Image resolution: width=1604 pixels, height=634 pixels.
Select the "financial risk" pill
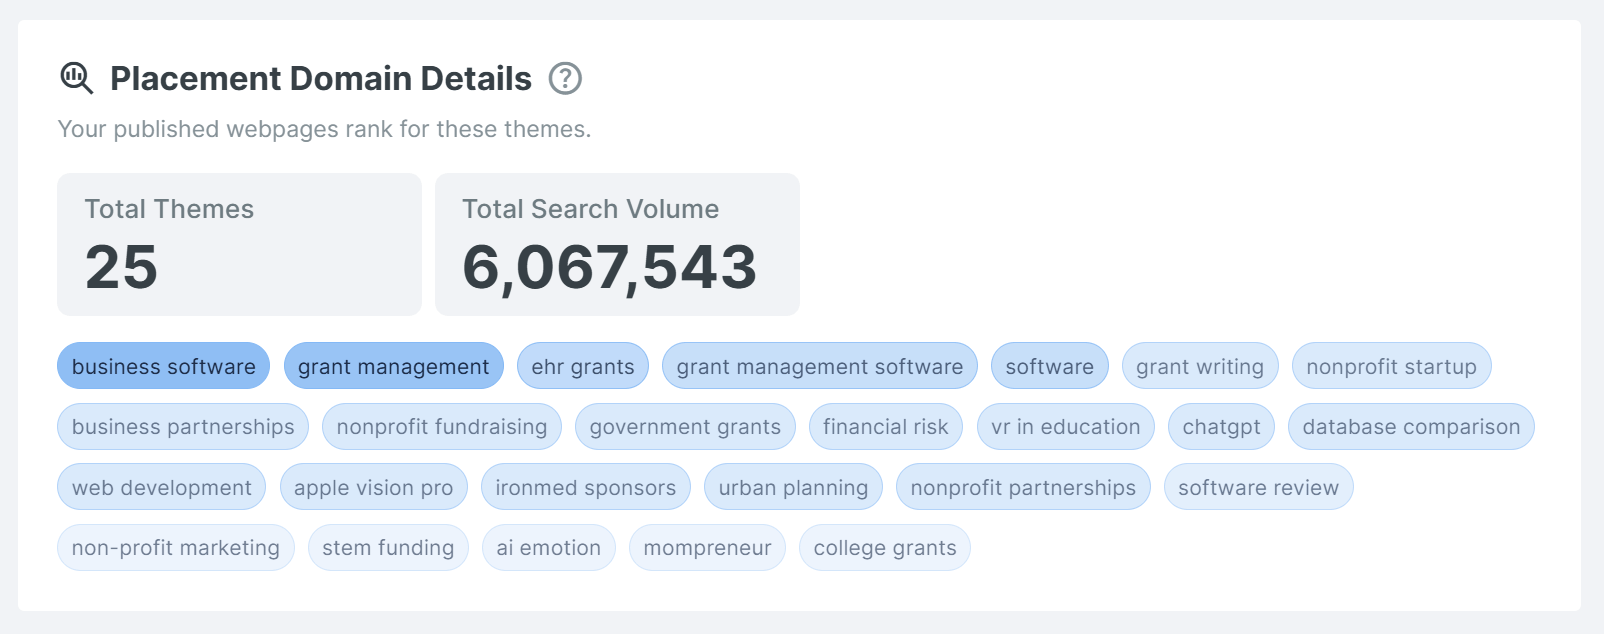click(885, 427)
